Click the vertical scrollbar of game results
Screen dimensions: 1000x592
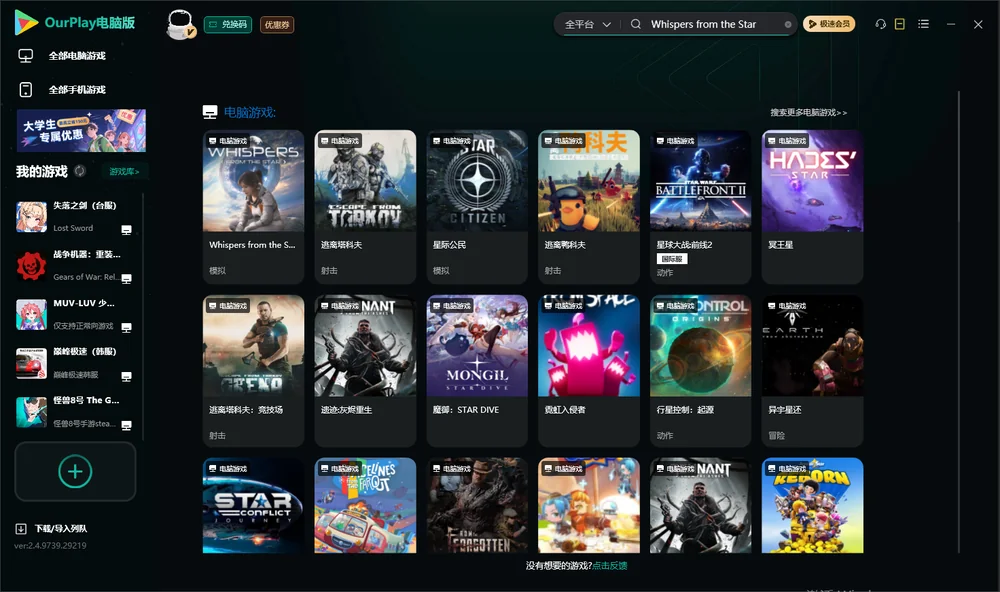coord(959,322)
